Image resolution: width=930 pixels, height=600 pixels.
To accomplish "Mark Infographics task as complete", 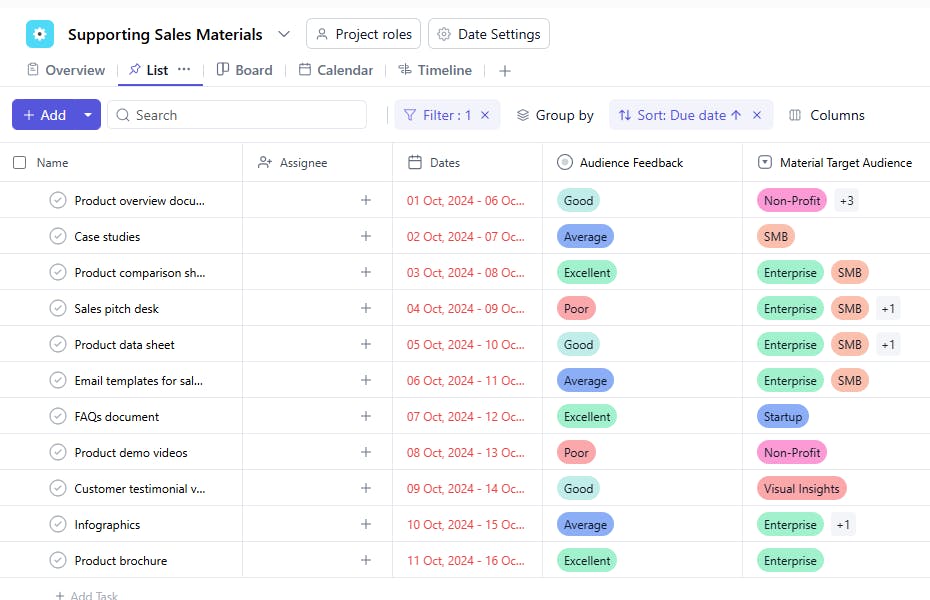I will [x=58, y=525].
